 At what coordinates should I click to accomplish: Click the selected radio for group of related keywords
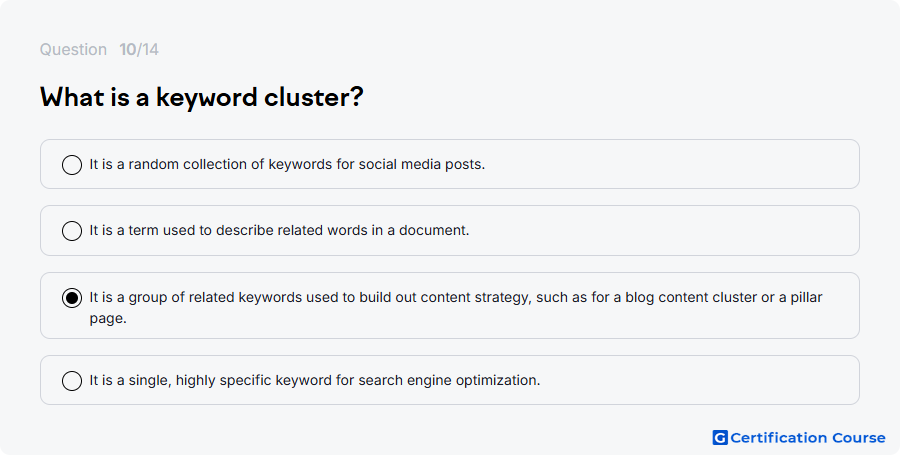[72, 298]
